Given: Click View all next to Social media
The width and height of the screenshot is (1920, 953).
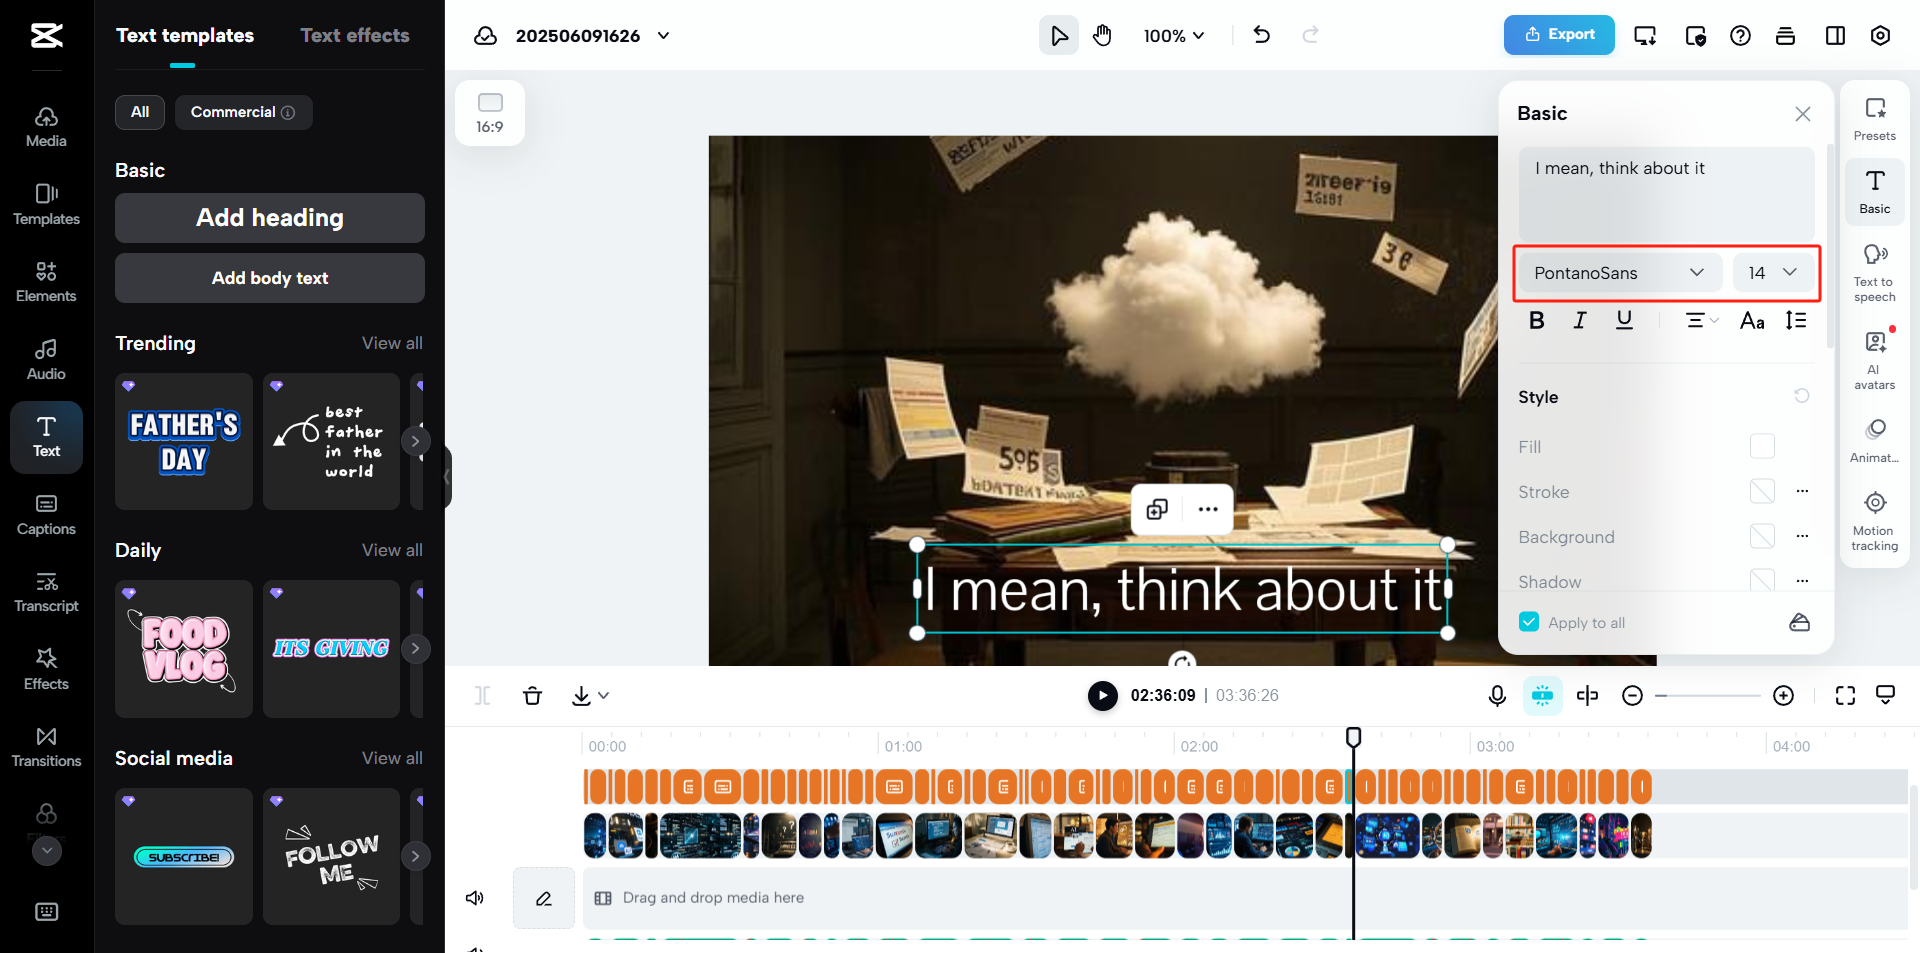Looking at the screenshot, I should point(392,758).
